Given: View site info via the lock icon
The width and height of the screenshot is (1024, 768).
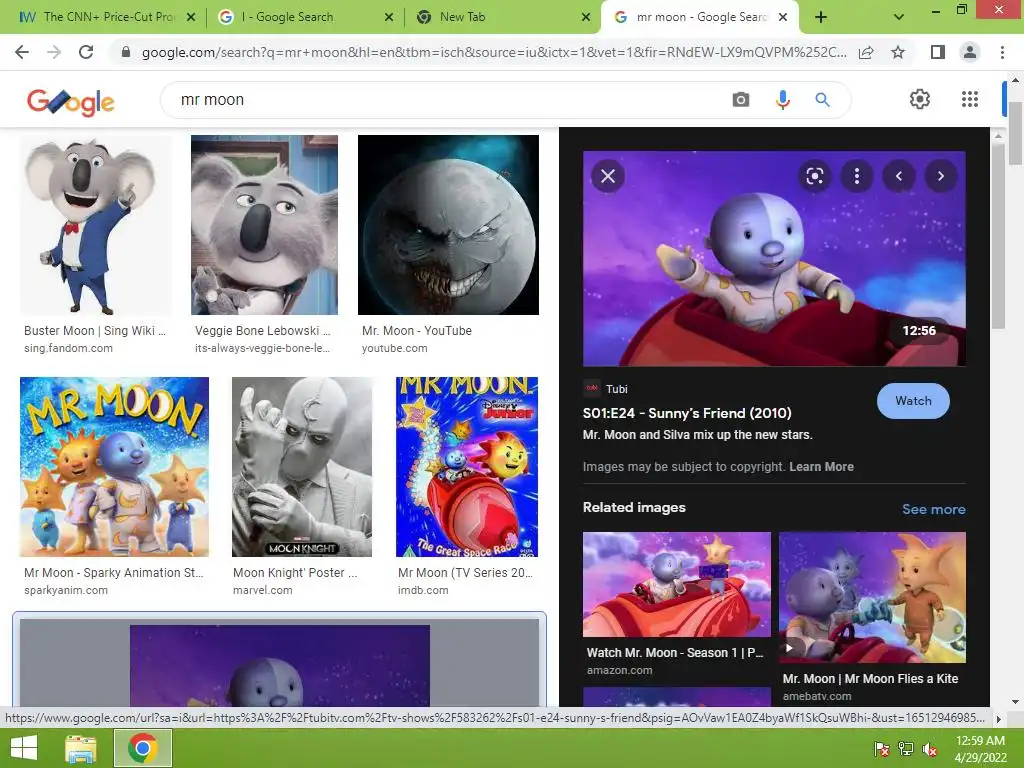Looking at the screenshot, I should 126,52.
